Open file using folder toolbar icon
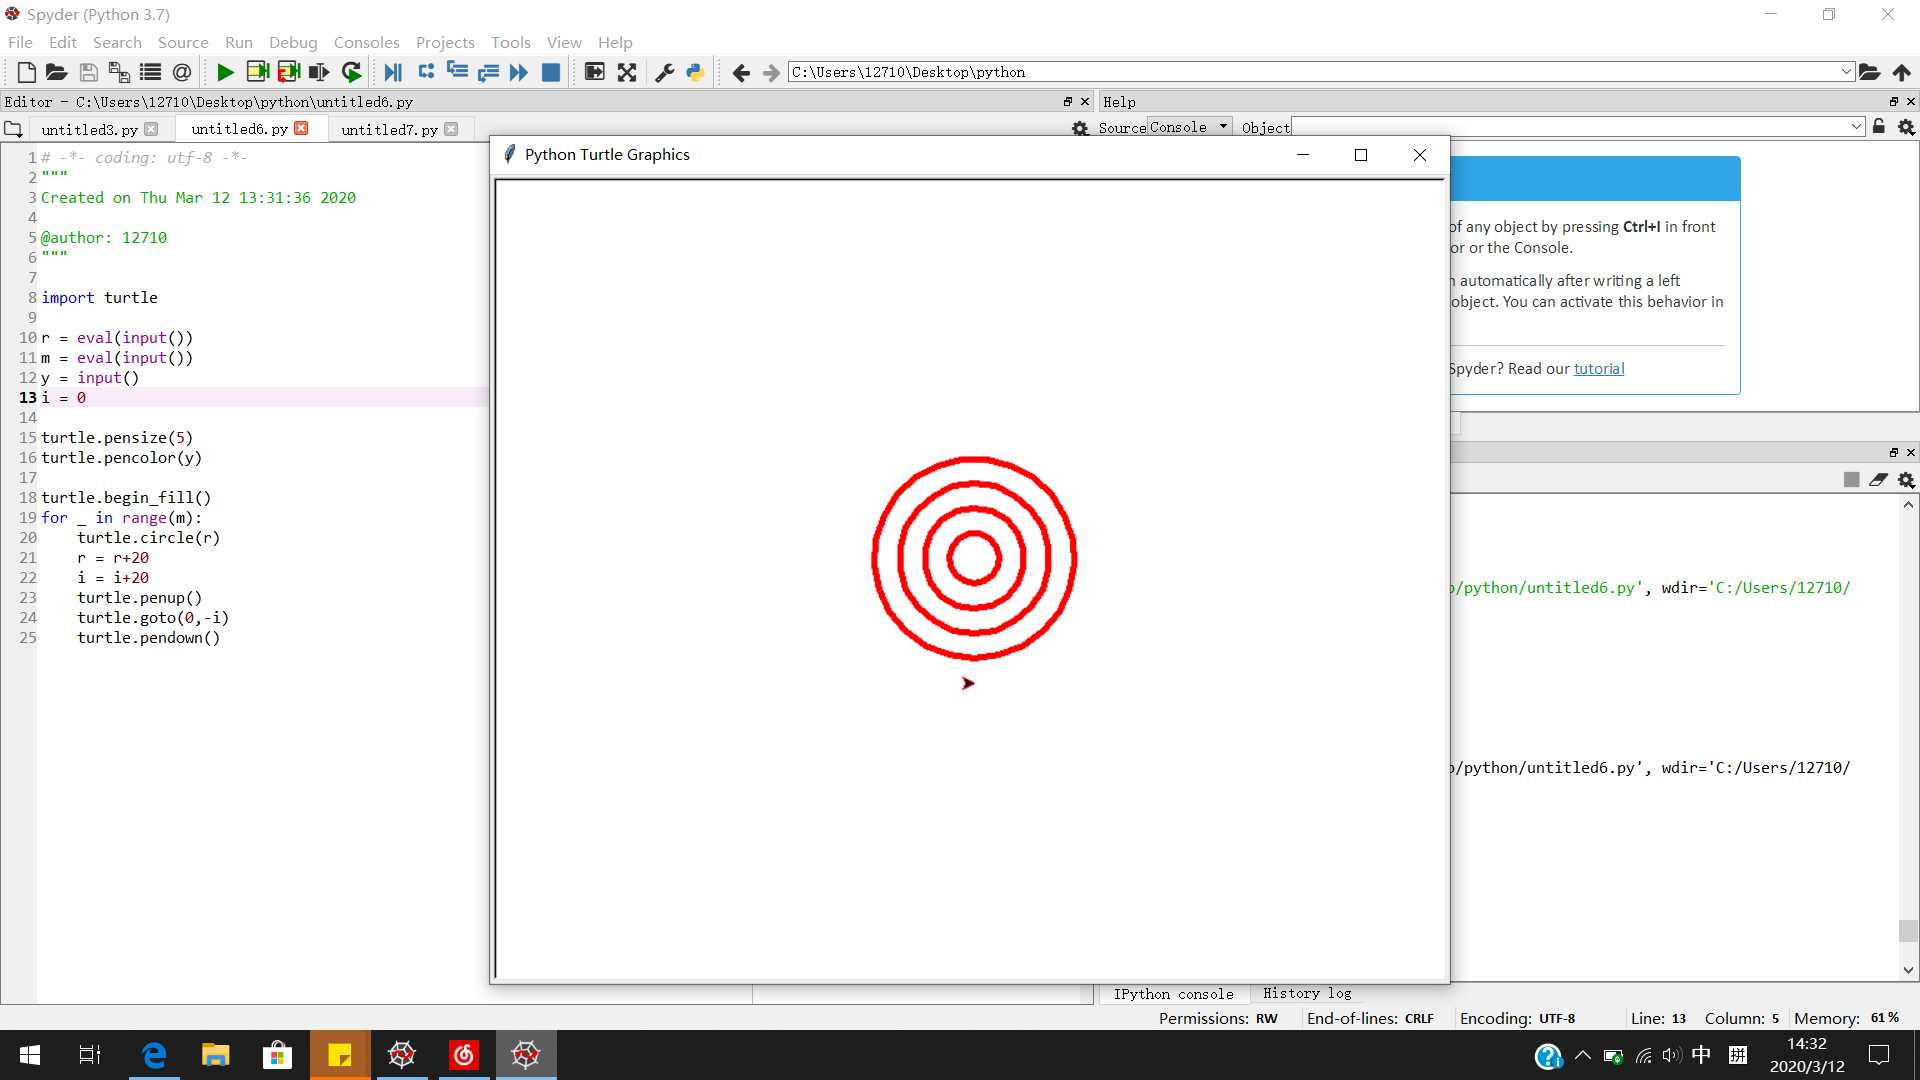The height and width of the screenshot is (1080, 1920). coord(57,72)
